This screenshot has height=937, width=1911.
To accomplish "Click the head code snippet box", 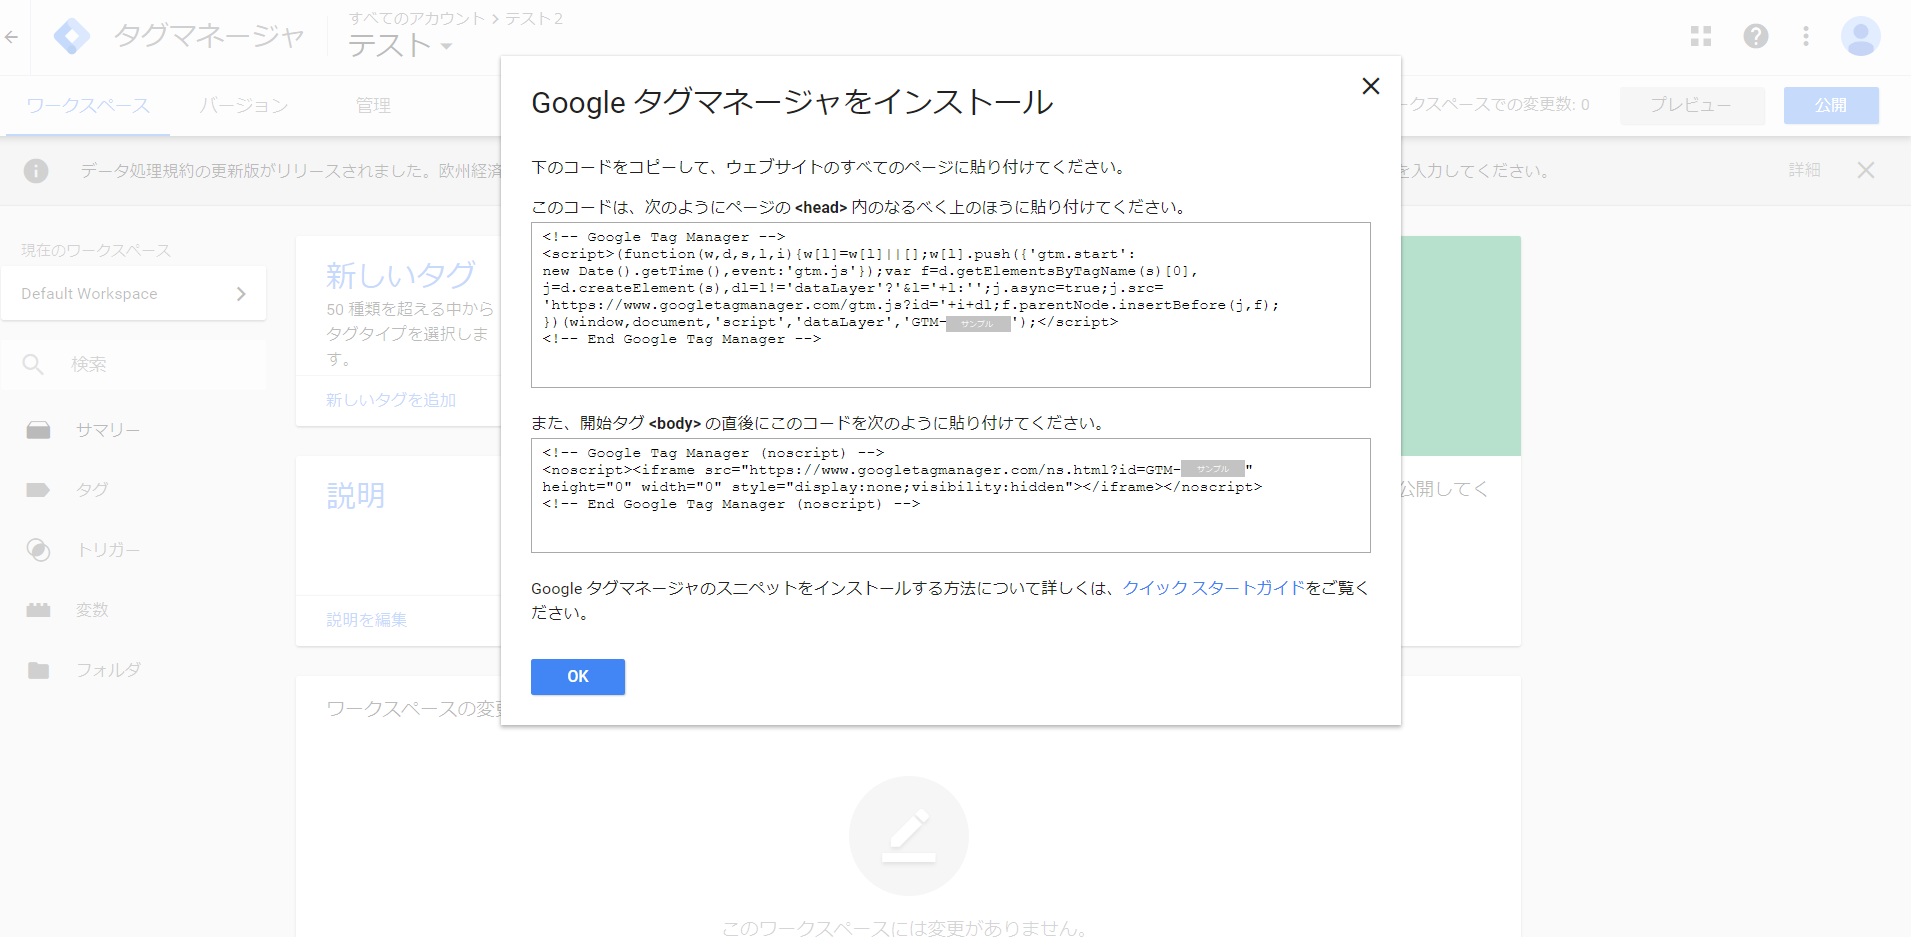I will [x=951, y=305].
